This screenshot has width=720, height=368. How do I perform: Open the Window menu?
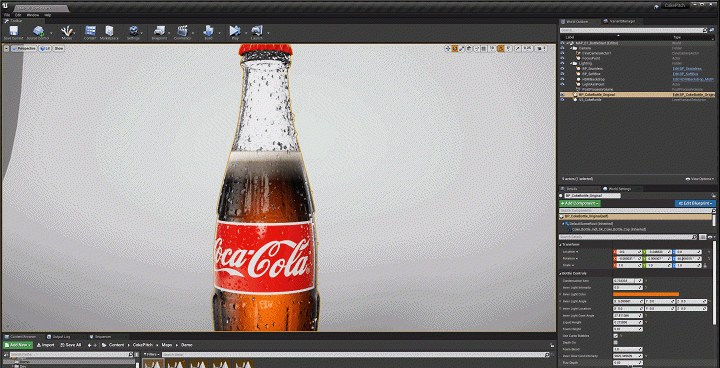click(33, 15)
